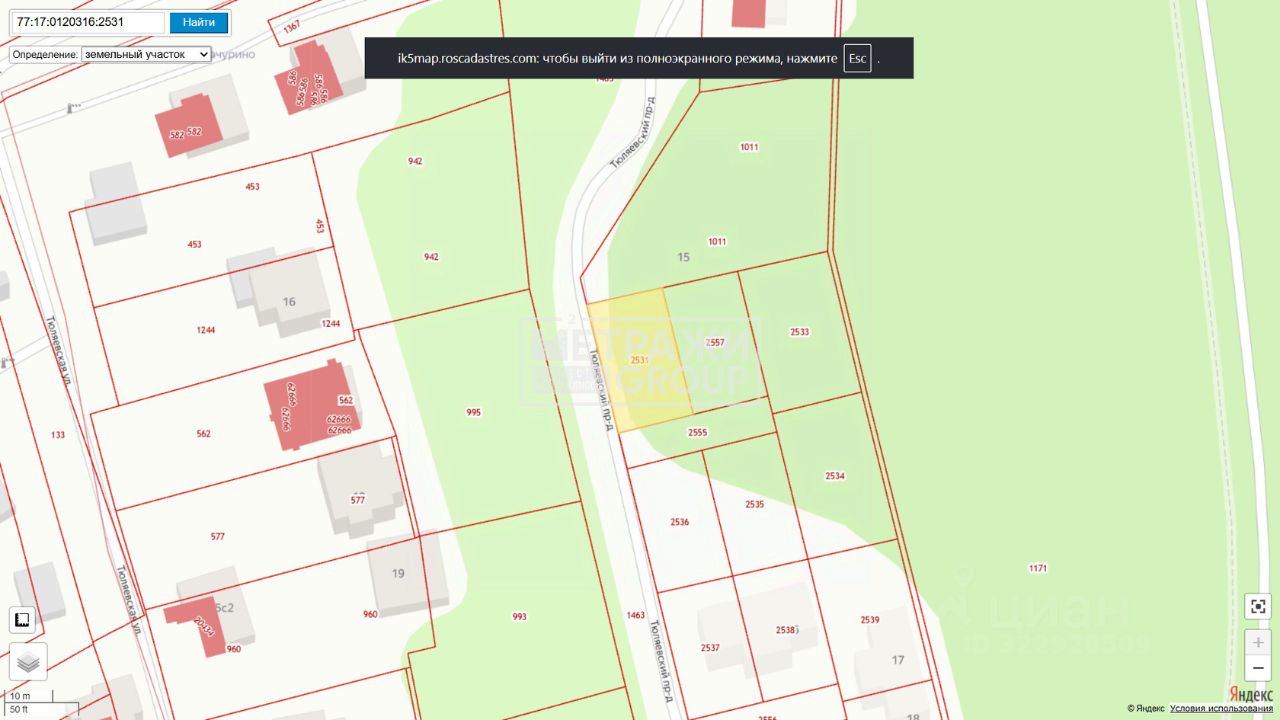Select parcel label 2557

[x=714, y=343]
